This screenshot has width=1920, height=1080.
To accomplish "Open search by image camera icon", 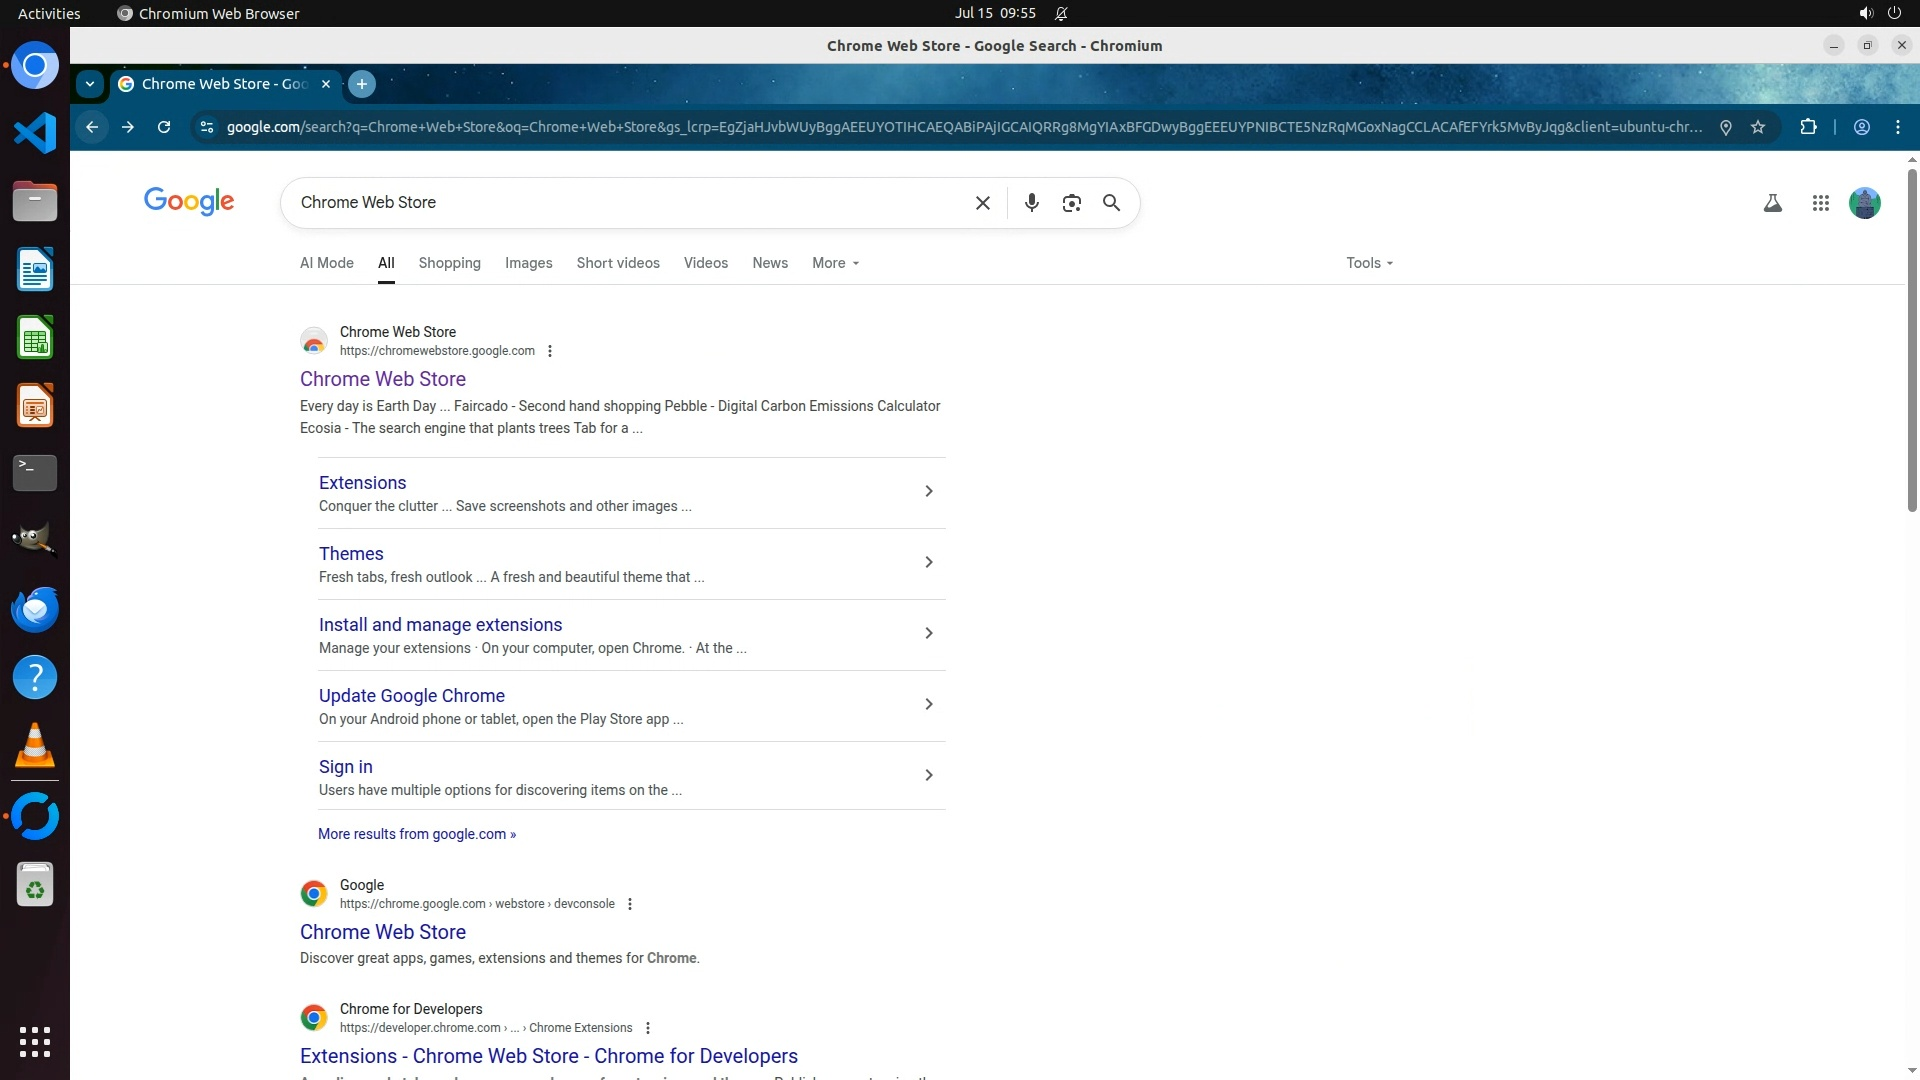I will click(1071, 203).
